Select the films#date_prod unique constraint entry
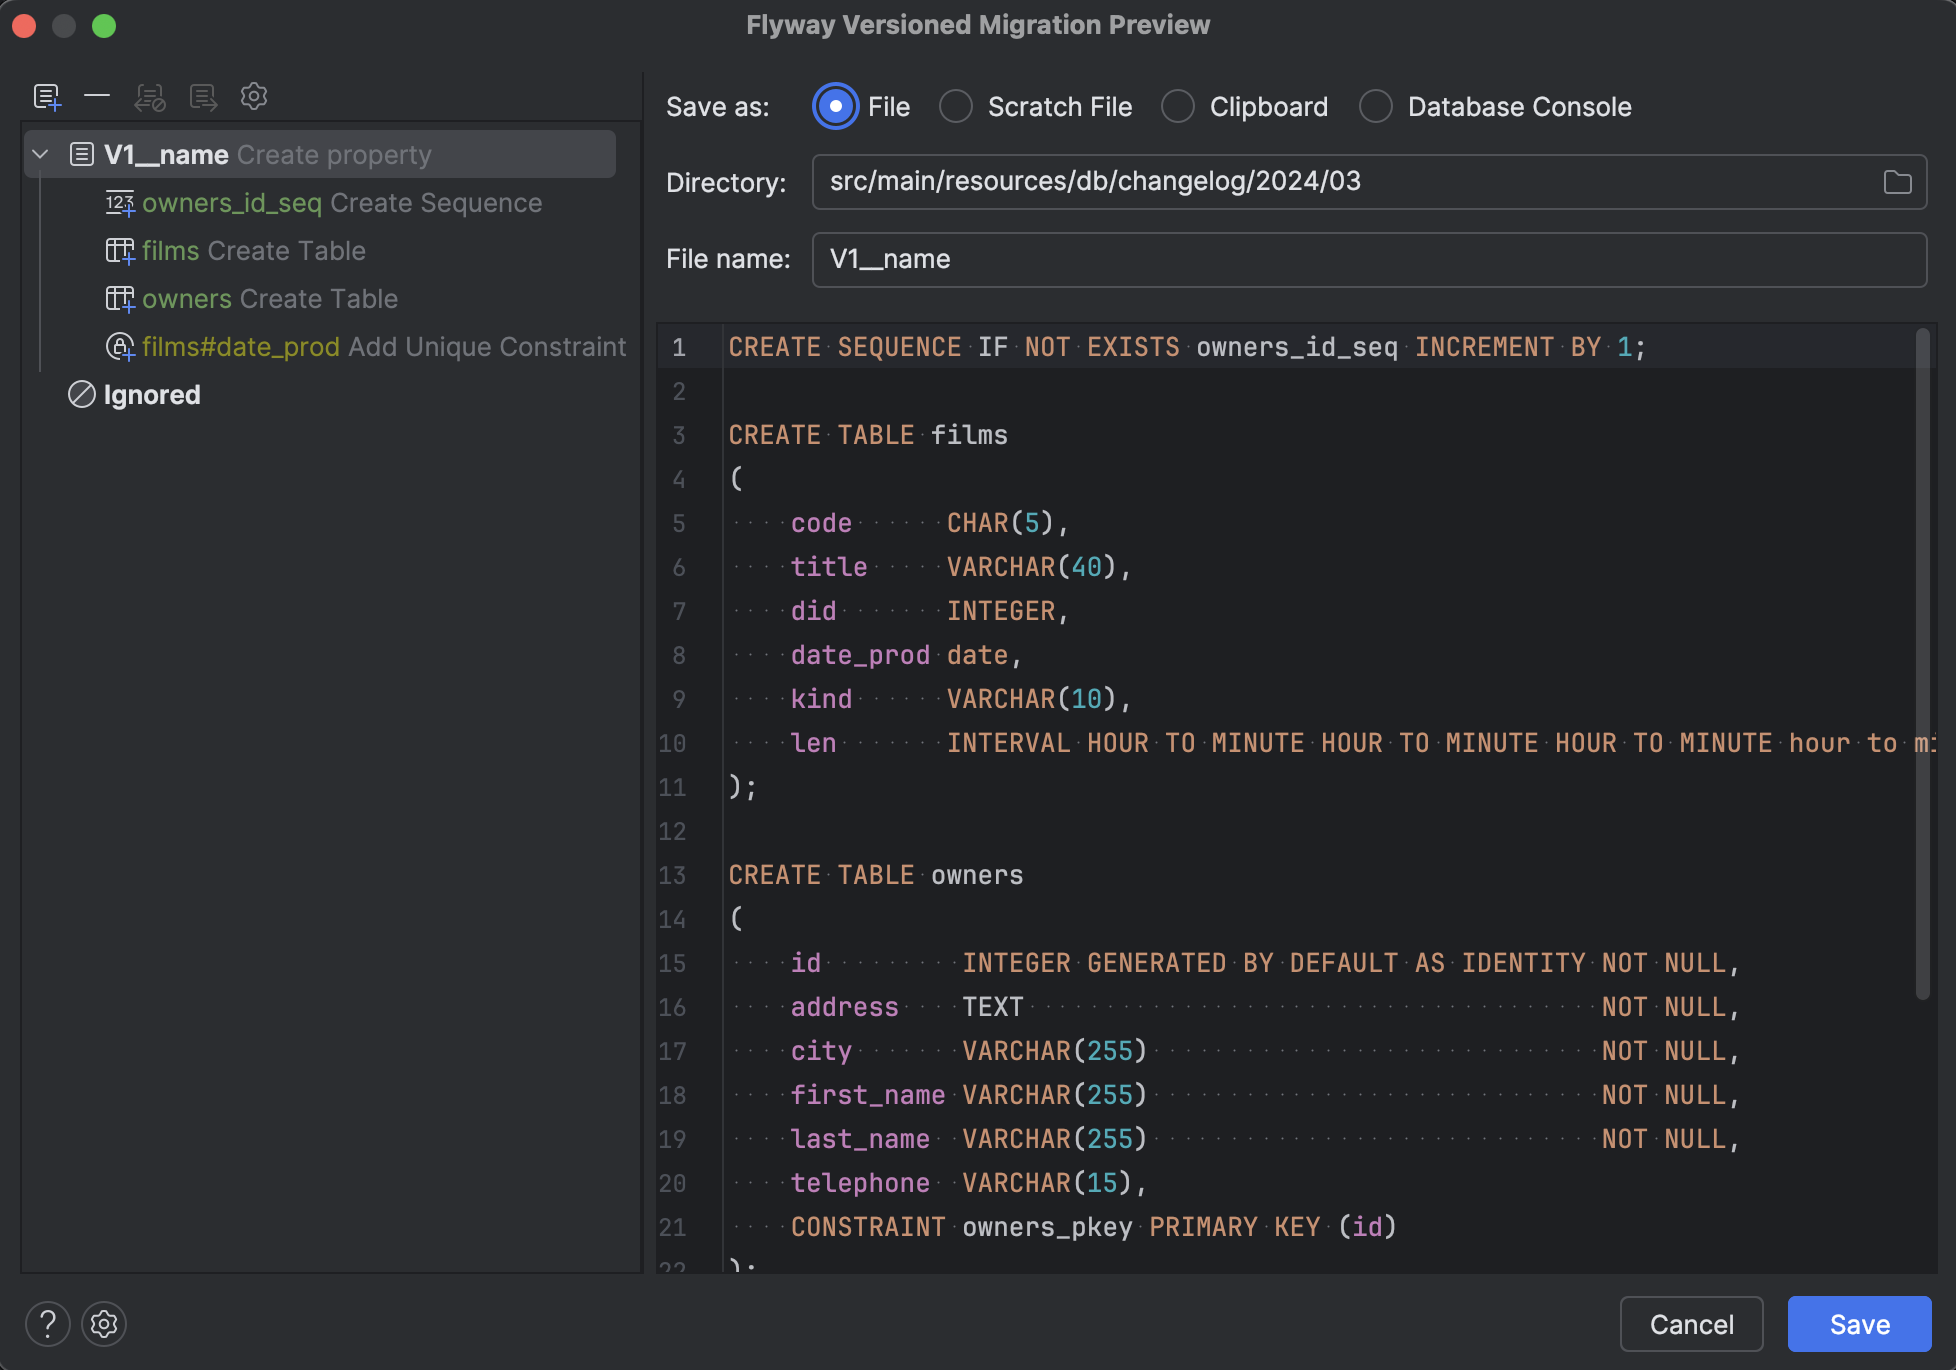Image resolution: width=1956 pixels, height=1370 pixels. (384, 347)
